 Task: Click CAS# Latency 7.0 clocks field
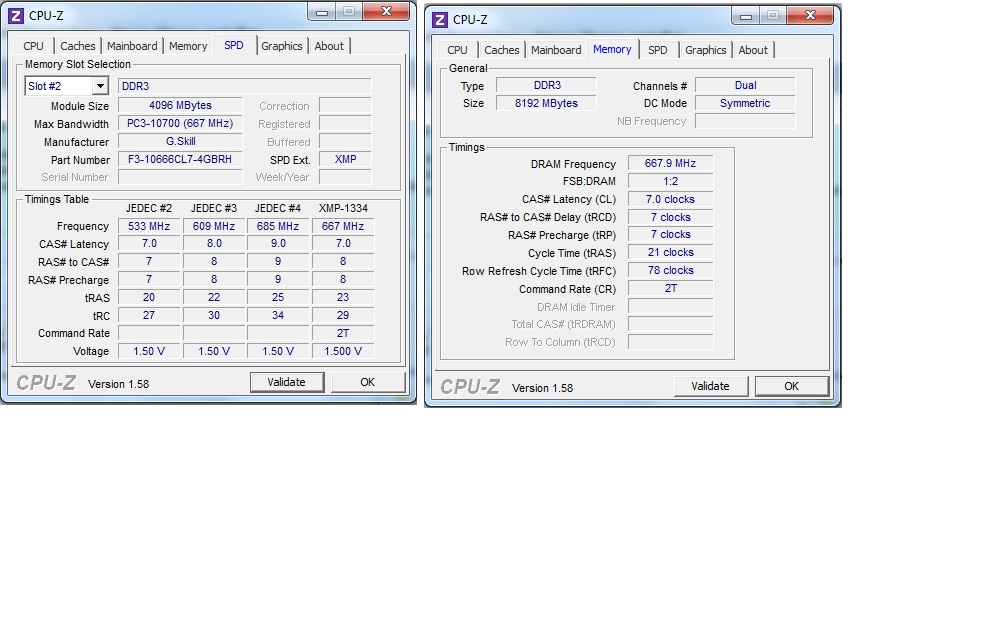[x=670, y=199]
